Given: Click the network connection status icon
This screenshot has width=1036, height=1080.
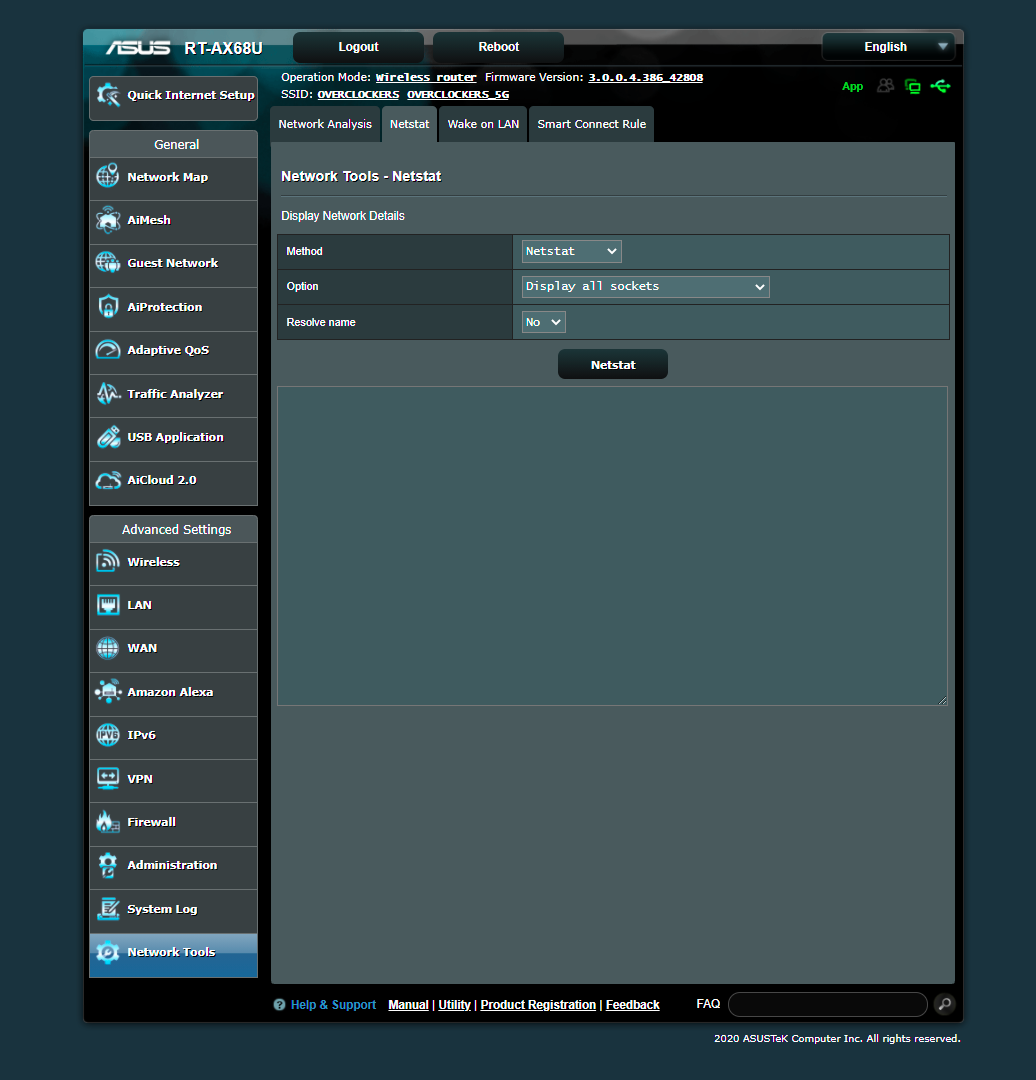Looking at the screenshot, I should 913,86.
